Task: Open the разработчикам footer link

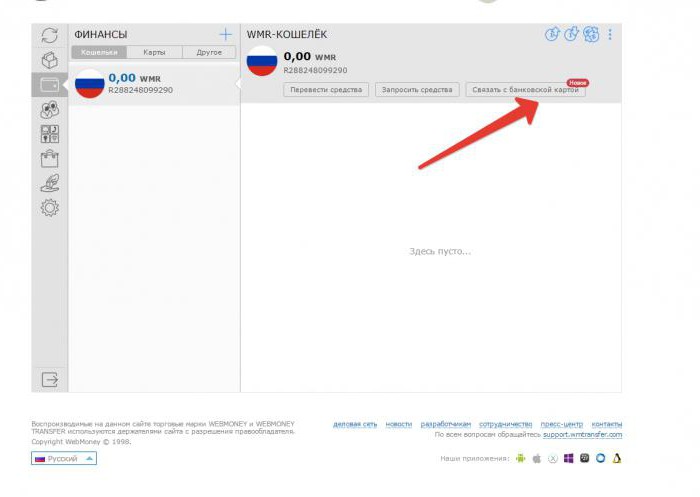Action: tap(446, 424)
